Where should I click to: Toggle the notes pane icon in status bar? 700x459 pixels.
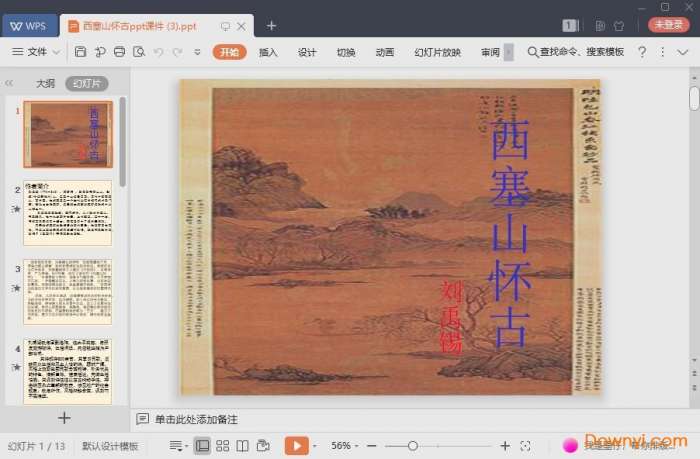pyautogui.click(x=176, y=446)
